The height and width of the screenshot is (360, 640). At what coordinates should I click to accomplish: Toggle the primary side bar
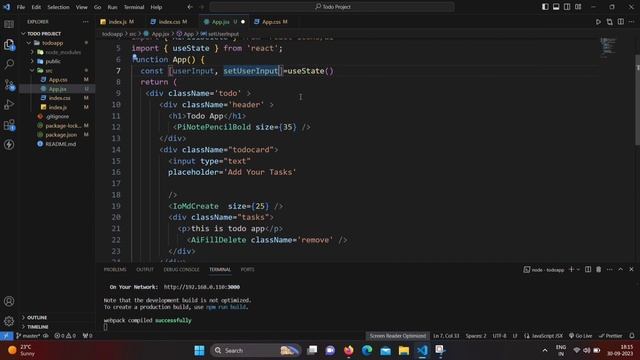545,7
